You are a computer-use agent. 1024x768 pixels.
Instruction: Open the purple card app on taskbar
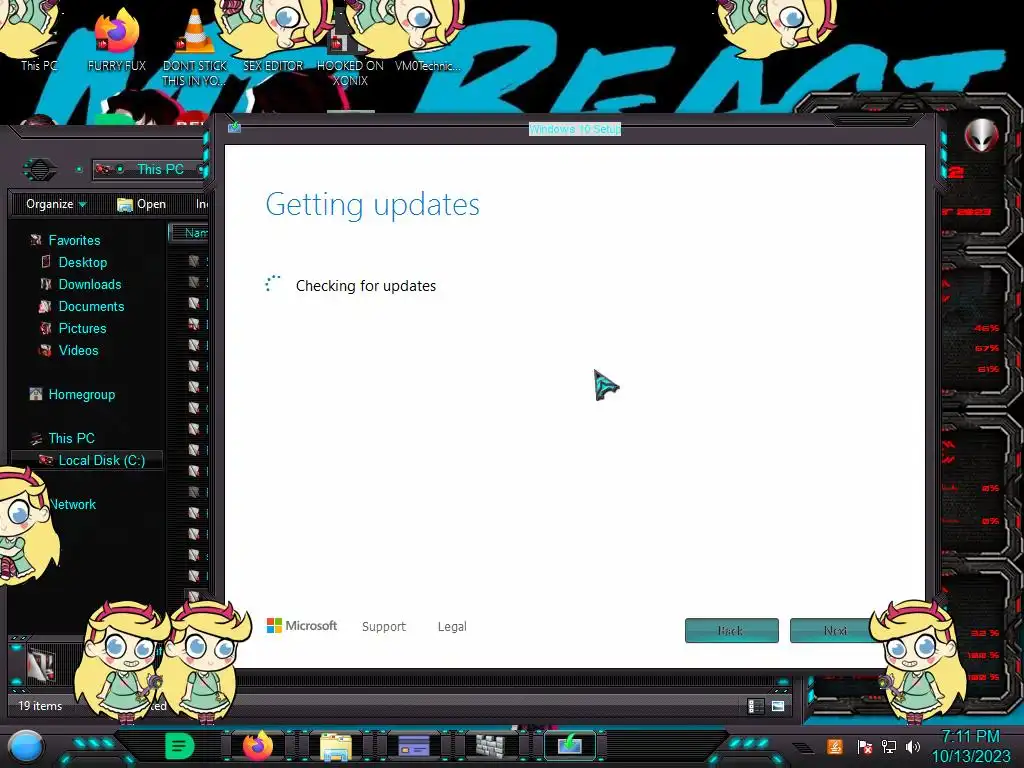(413, 745)
